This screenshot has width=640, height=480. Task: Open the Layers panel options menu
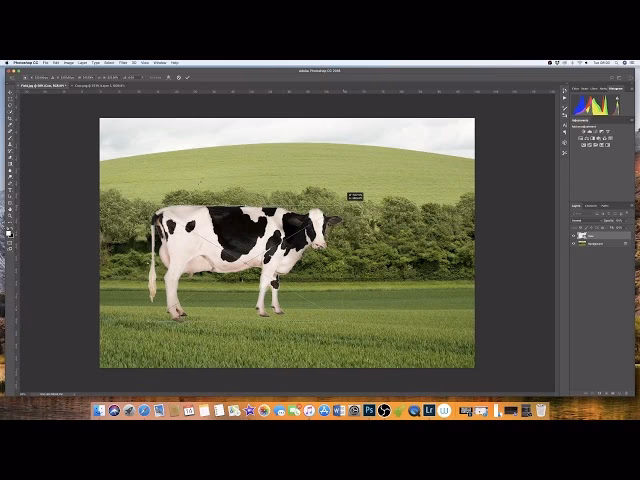632,205
